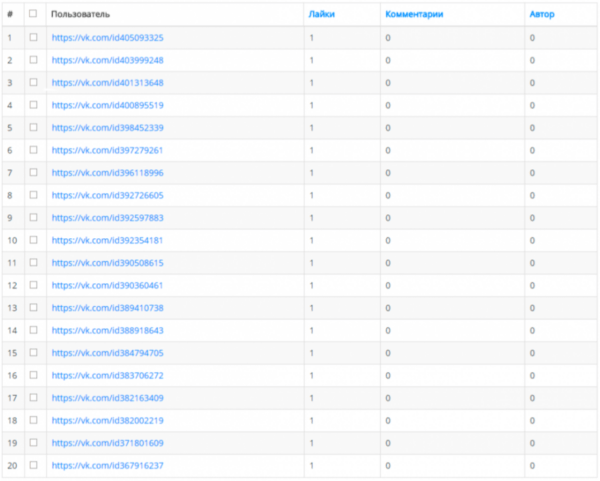Sort table by Комментарии column
The image size is (600, 481).
point(414,15)
